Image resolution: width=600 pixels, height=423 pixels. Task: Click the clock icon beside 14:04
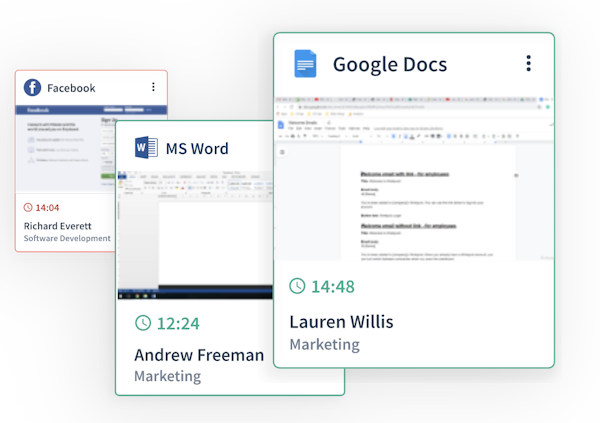(x=28, y=207)
